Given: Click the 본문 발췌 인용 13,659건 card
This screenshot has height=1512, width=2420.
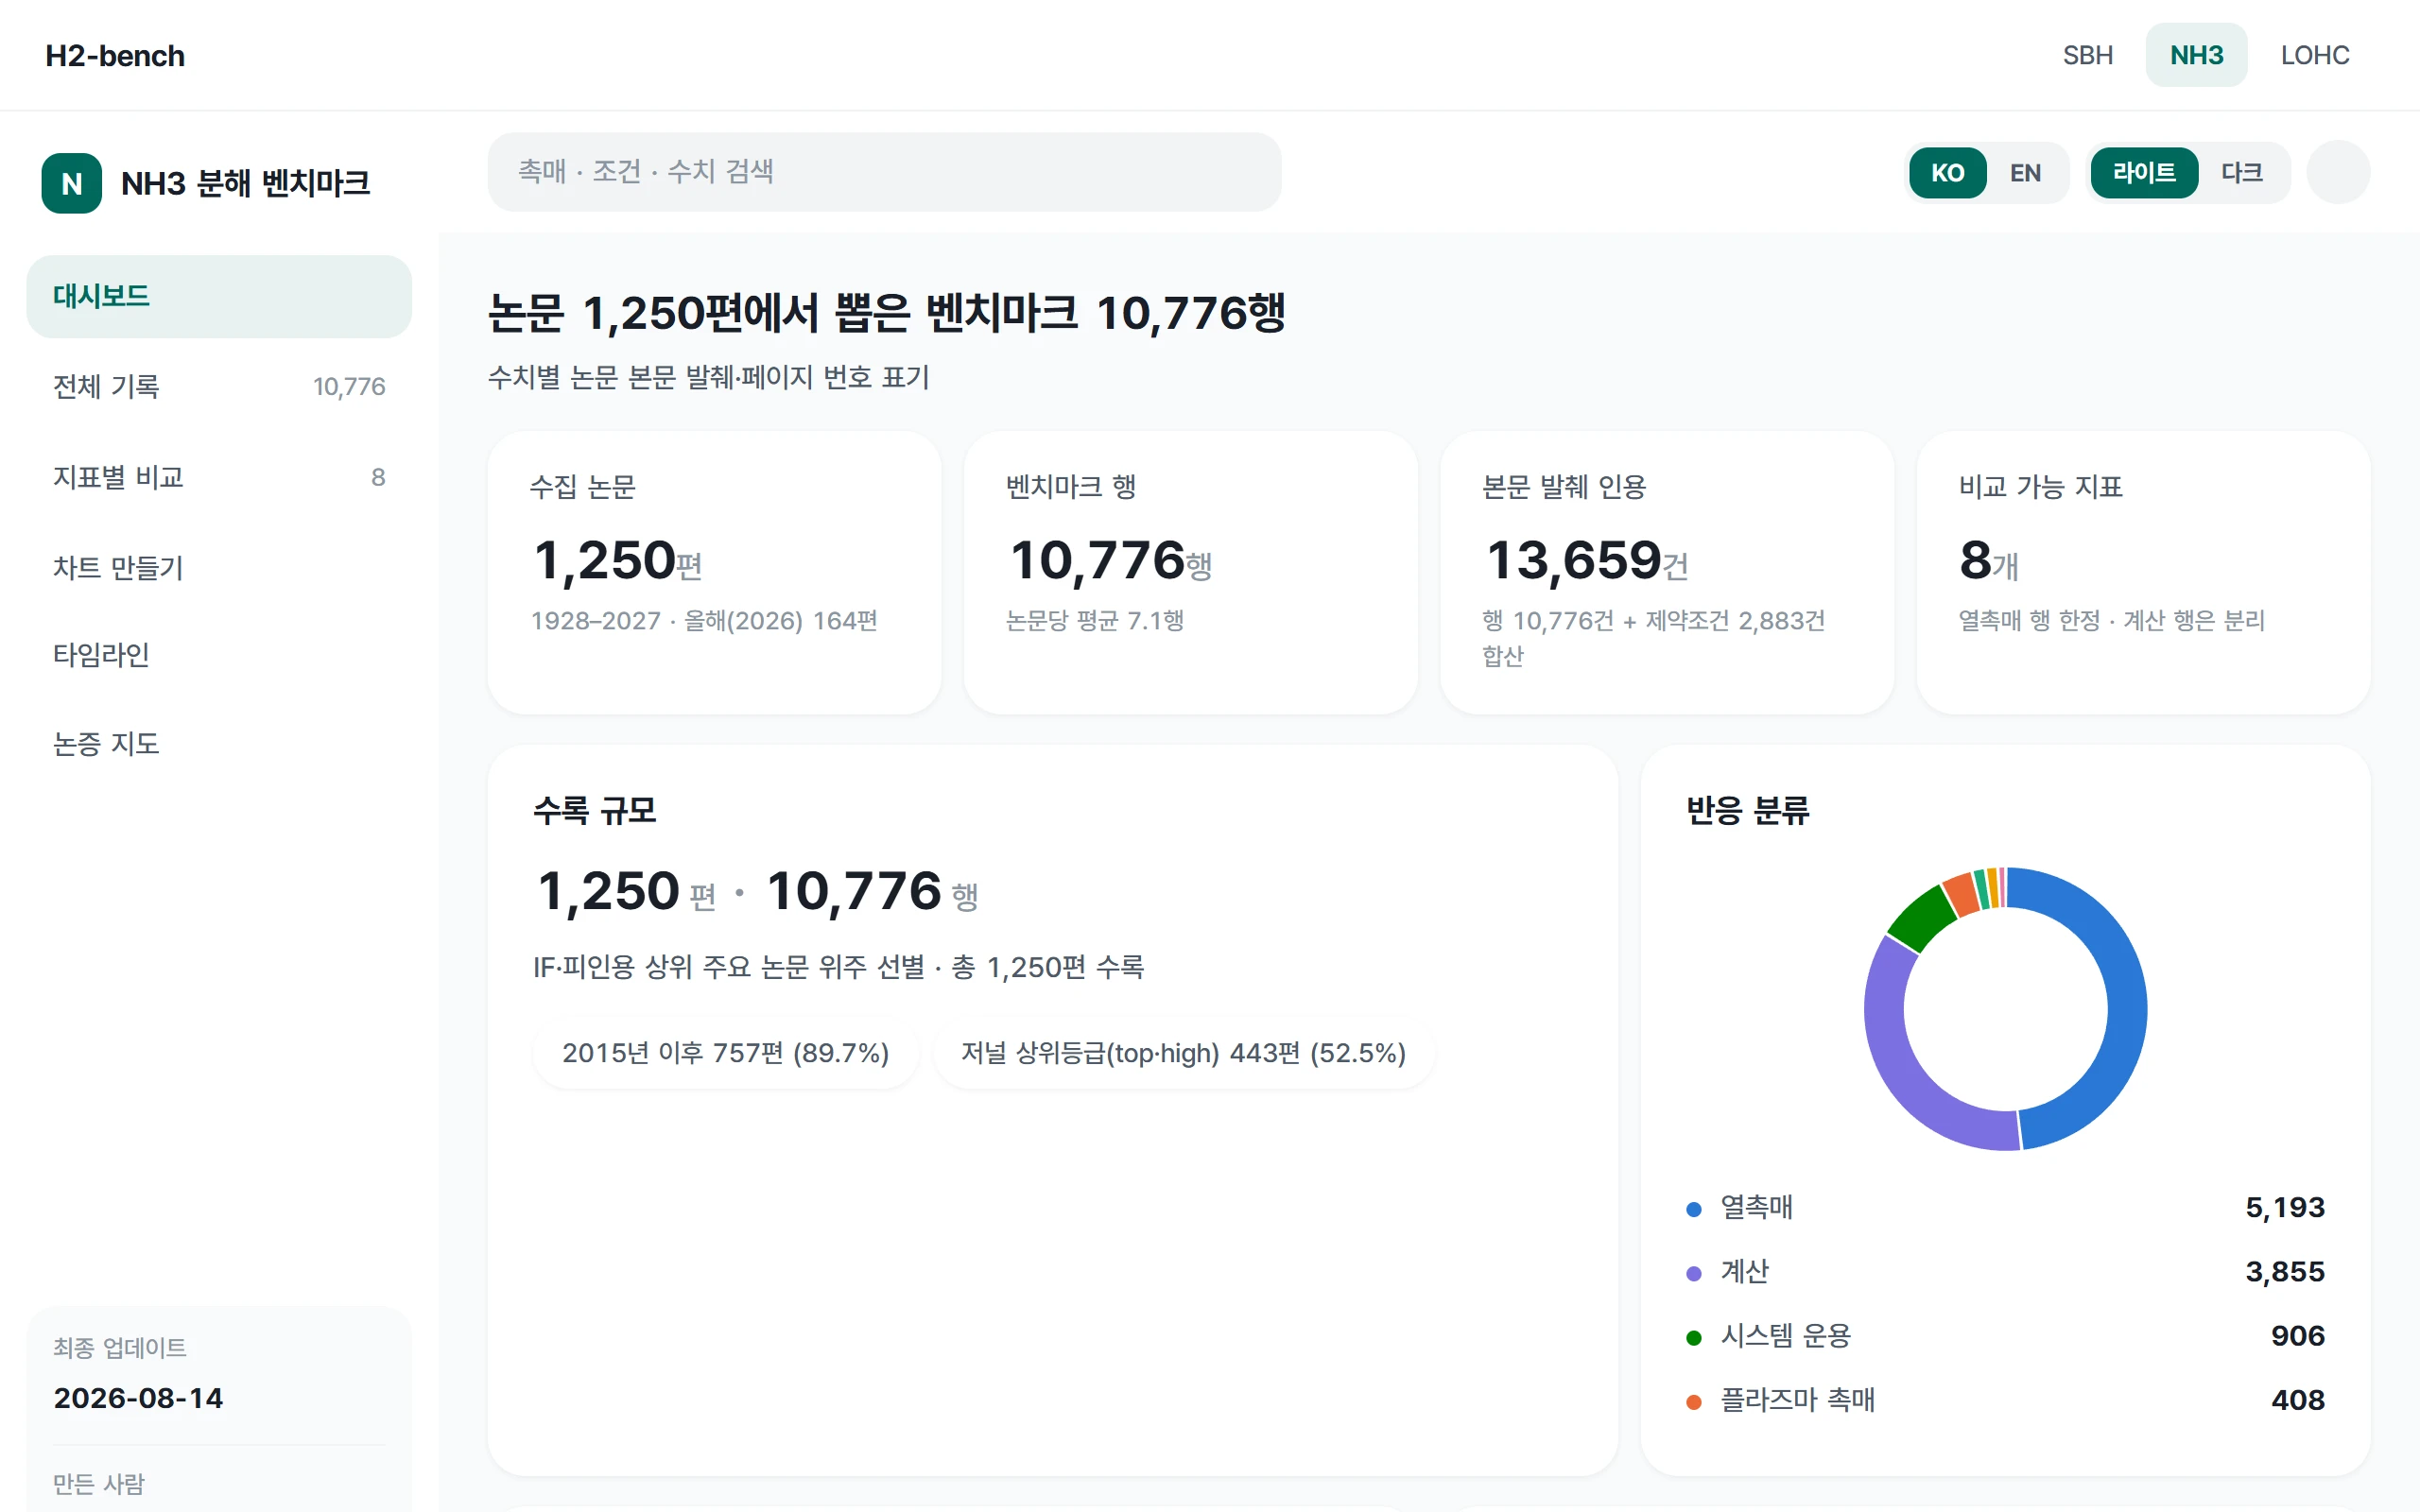Looking at the screenshot, I should (x=1666, y=572).
